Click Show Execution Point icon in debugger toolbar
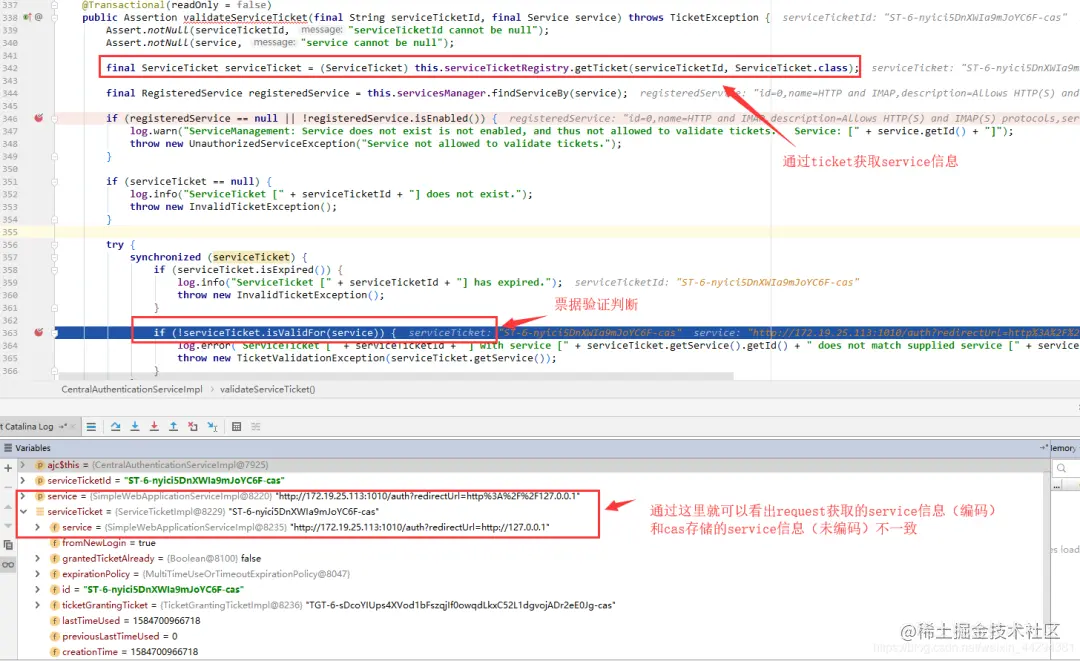Viewport: 1080px width, 661px height. click(x=91, y=427)
